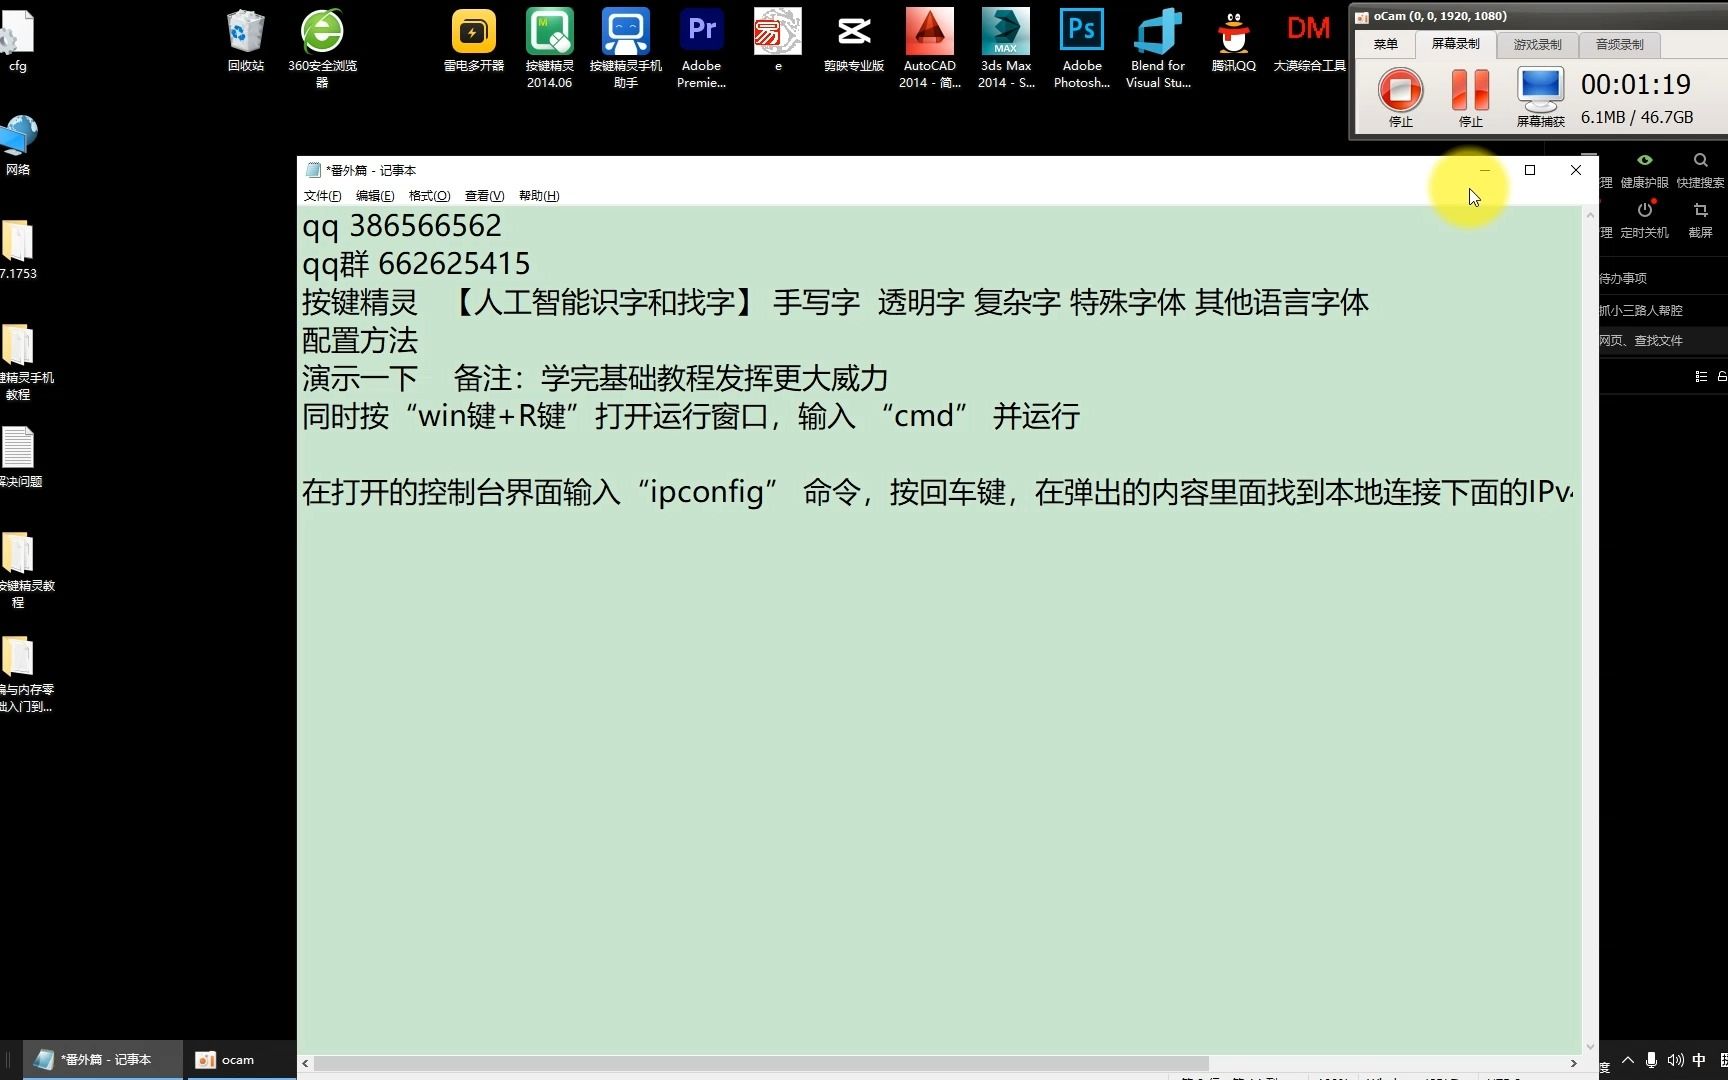The width and height of the screenshot is (1728, 1080).
Task: Open the volume speaker icon in tray
Action: 1675,1060
